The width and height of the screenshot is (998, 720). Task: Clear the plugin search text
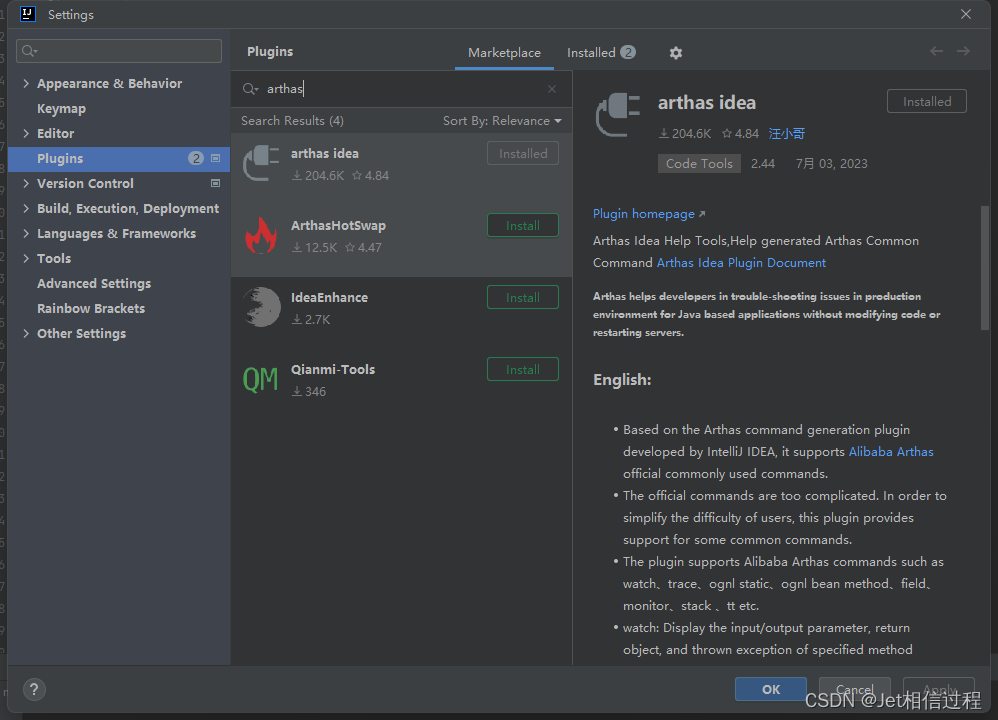pyautogui.click(x=552, y=89)
